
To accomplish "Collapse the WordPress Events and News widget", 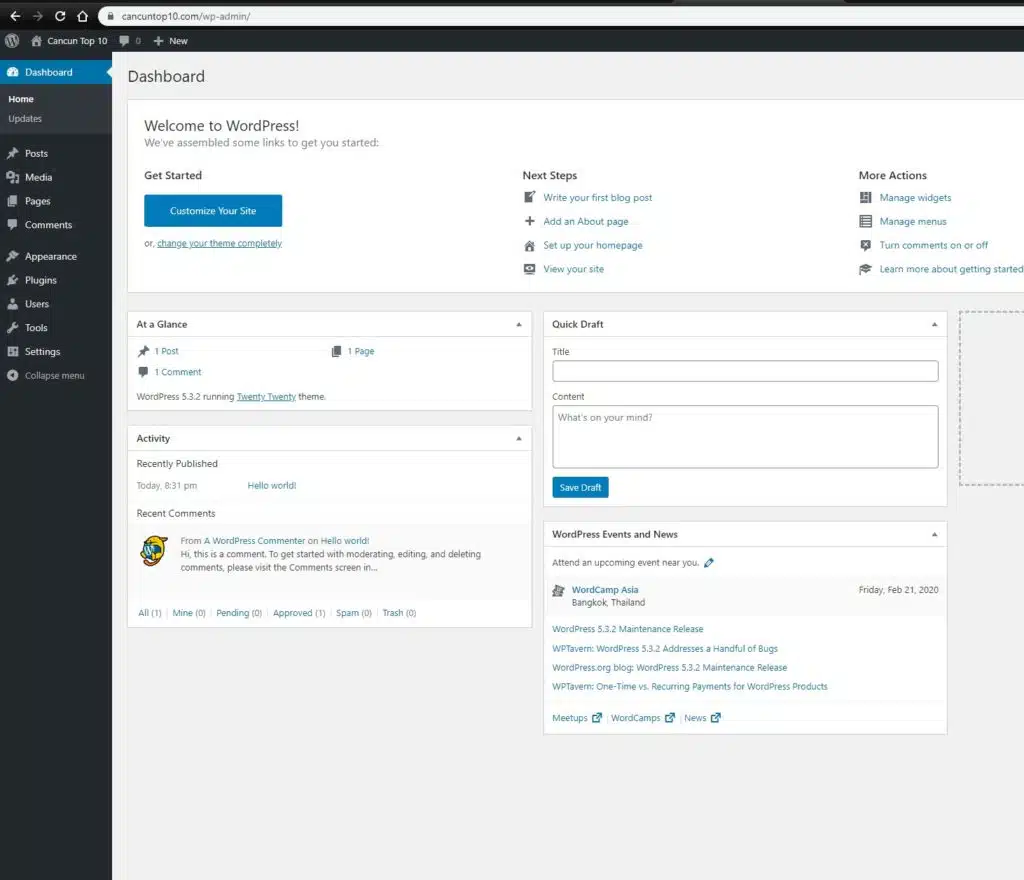I will 935,535.
